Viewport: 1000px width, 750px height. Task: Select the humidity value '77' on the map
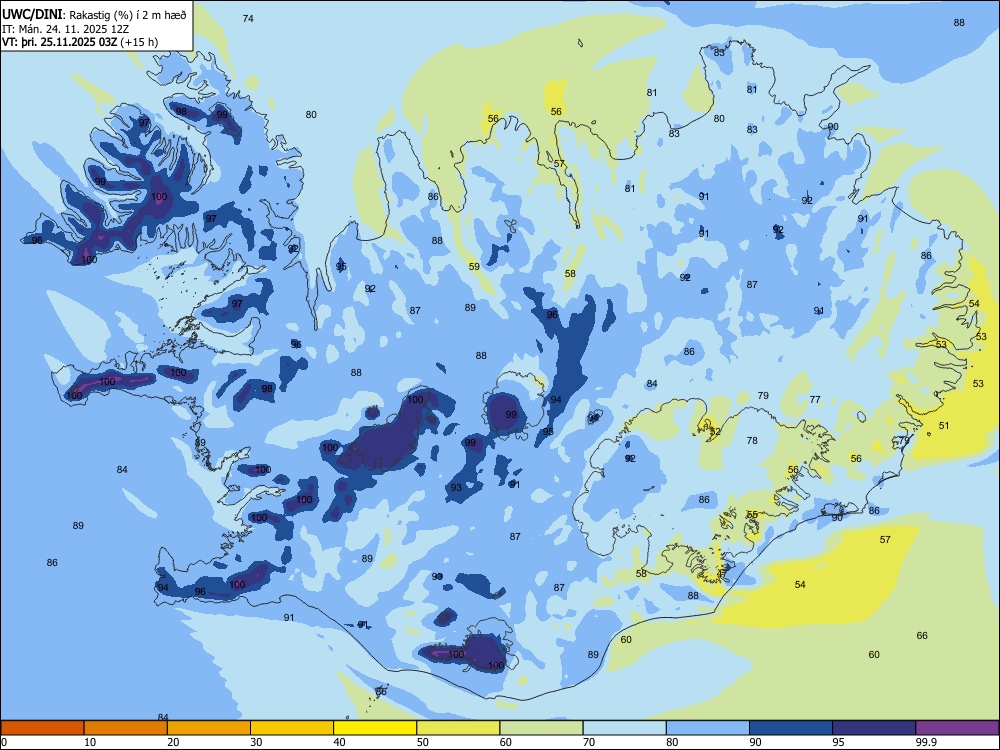tap(815, 399)
